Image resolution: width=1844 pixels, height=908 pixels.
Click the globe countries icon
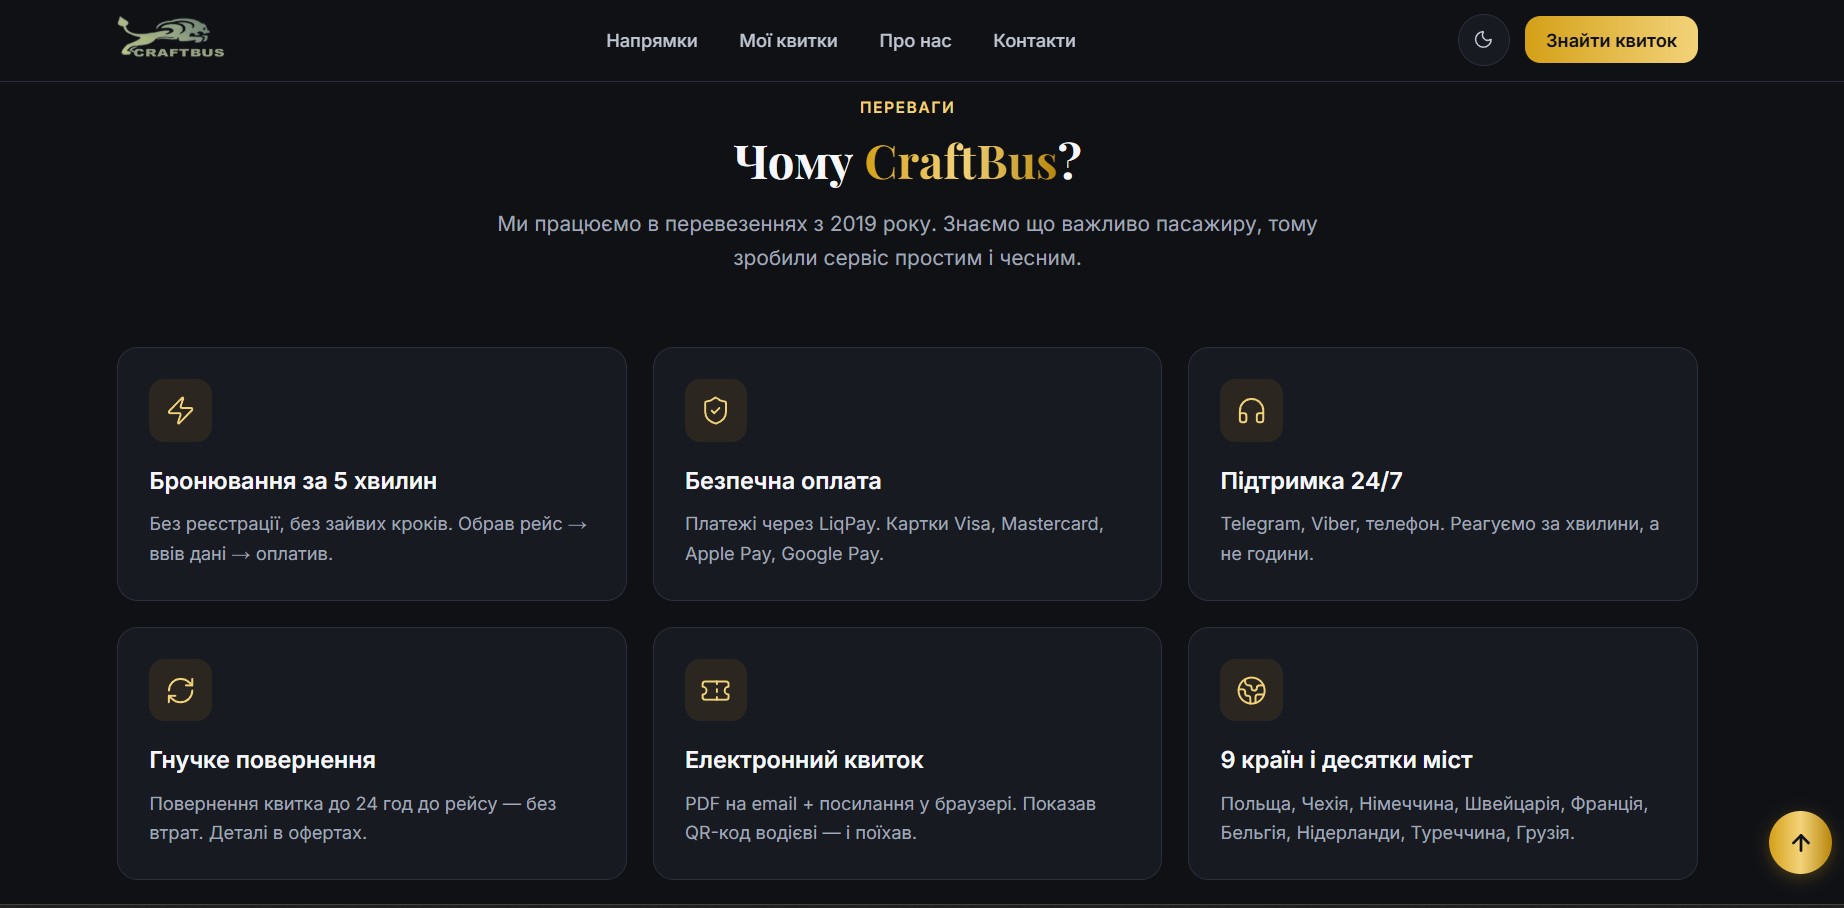click(x=1251, y=690)
